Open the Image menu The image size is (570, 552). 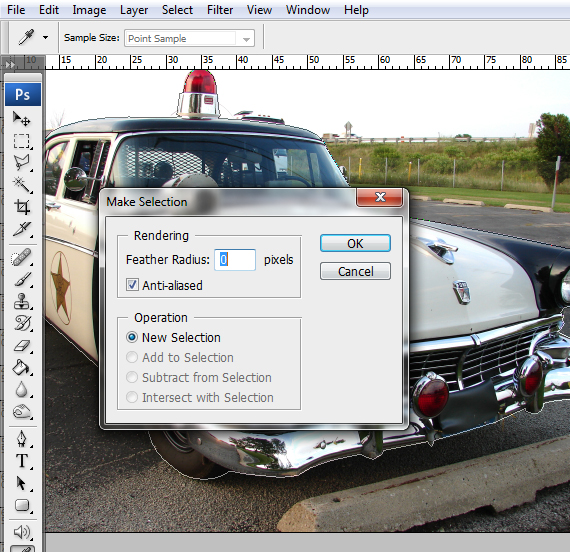point(89,10)
